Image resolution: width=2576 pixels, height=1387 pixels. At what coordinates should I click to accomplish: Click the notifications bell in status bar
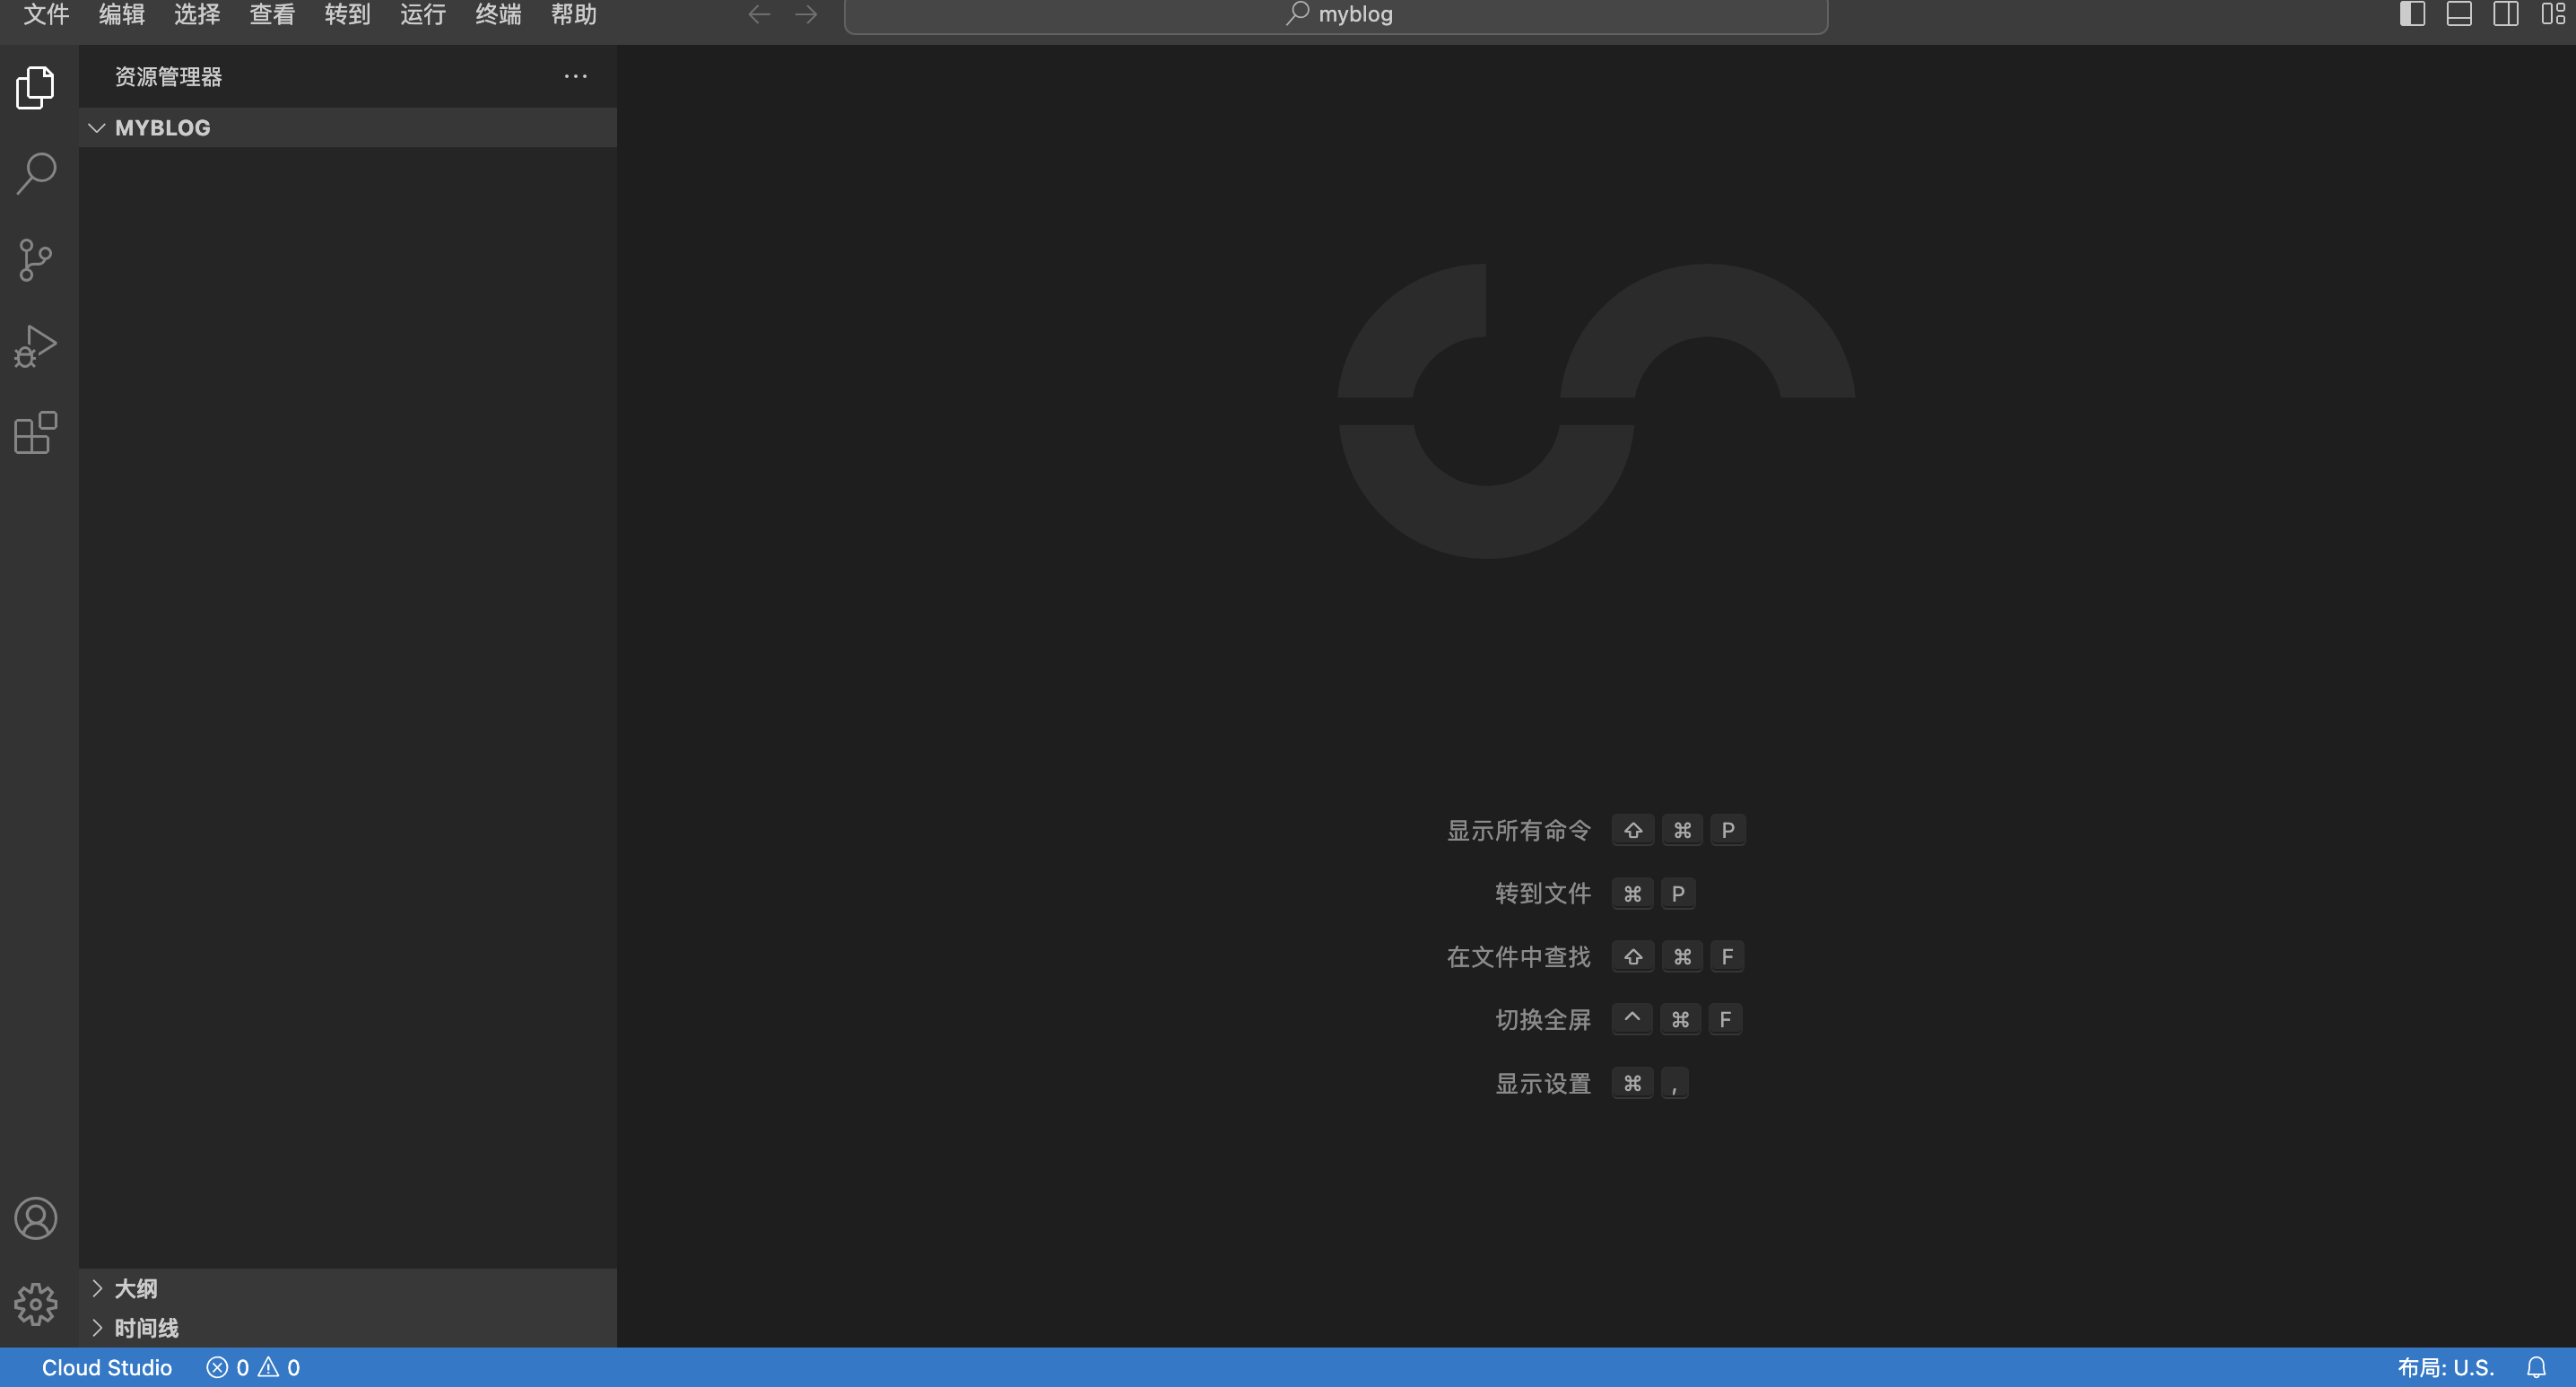[x=2536, y=1367]
